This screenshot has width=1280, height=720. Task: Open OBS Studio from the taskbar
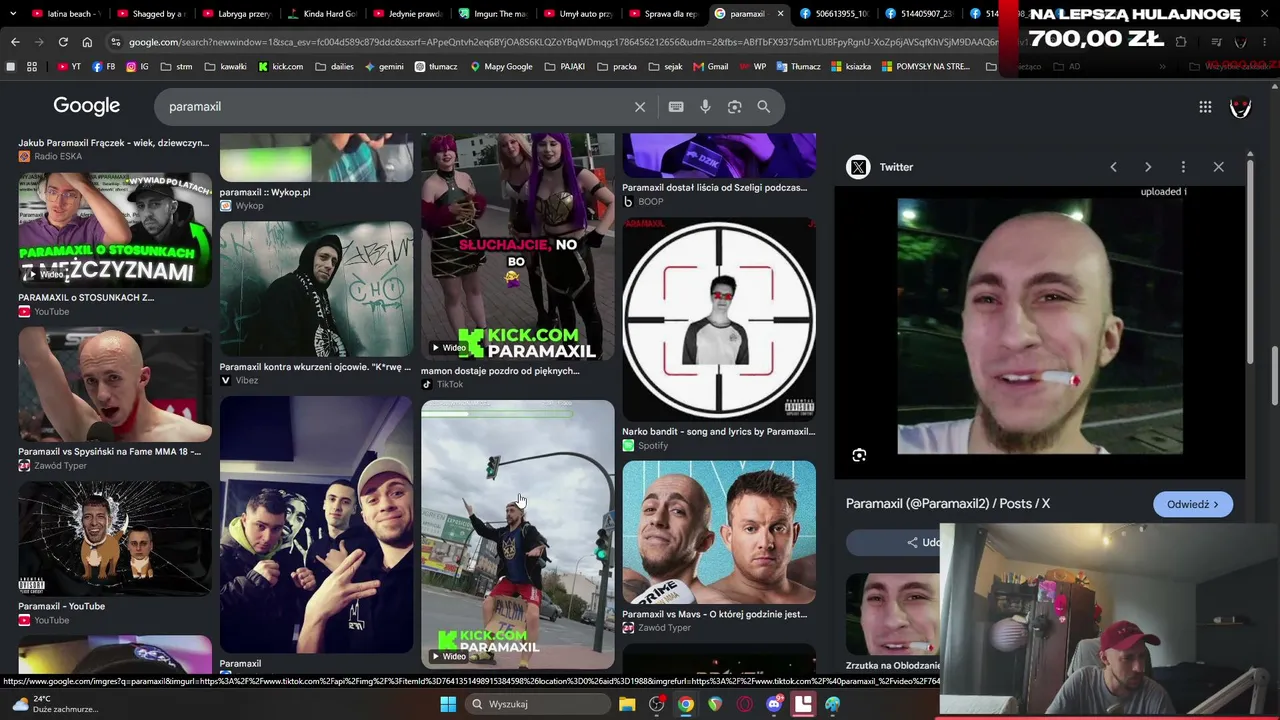point(656,704)
